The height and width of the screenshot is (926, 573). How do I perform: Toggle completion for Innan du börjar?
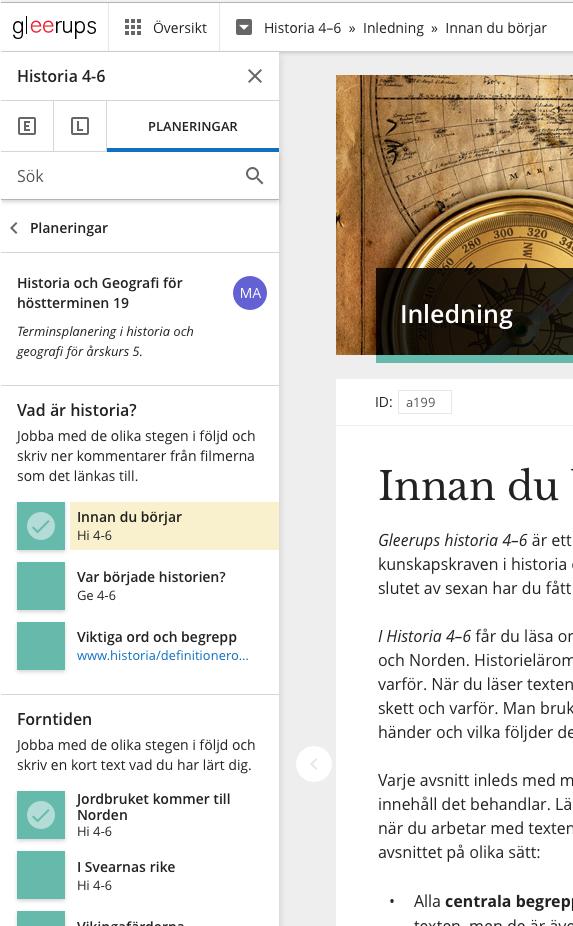coord(41,526)
